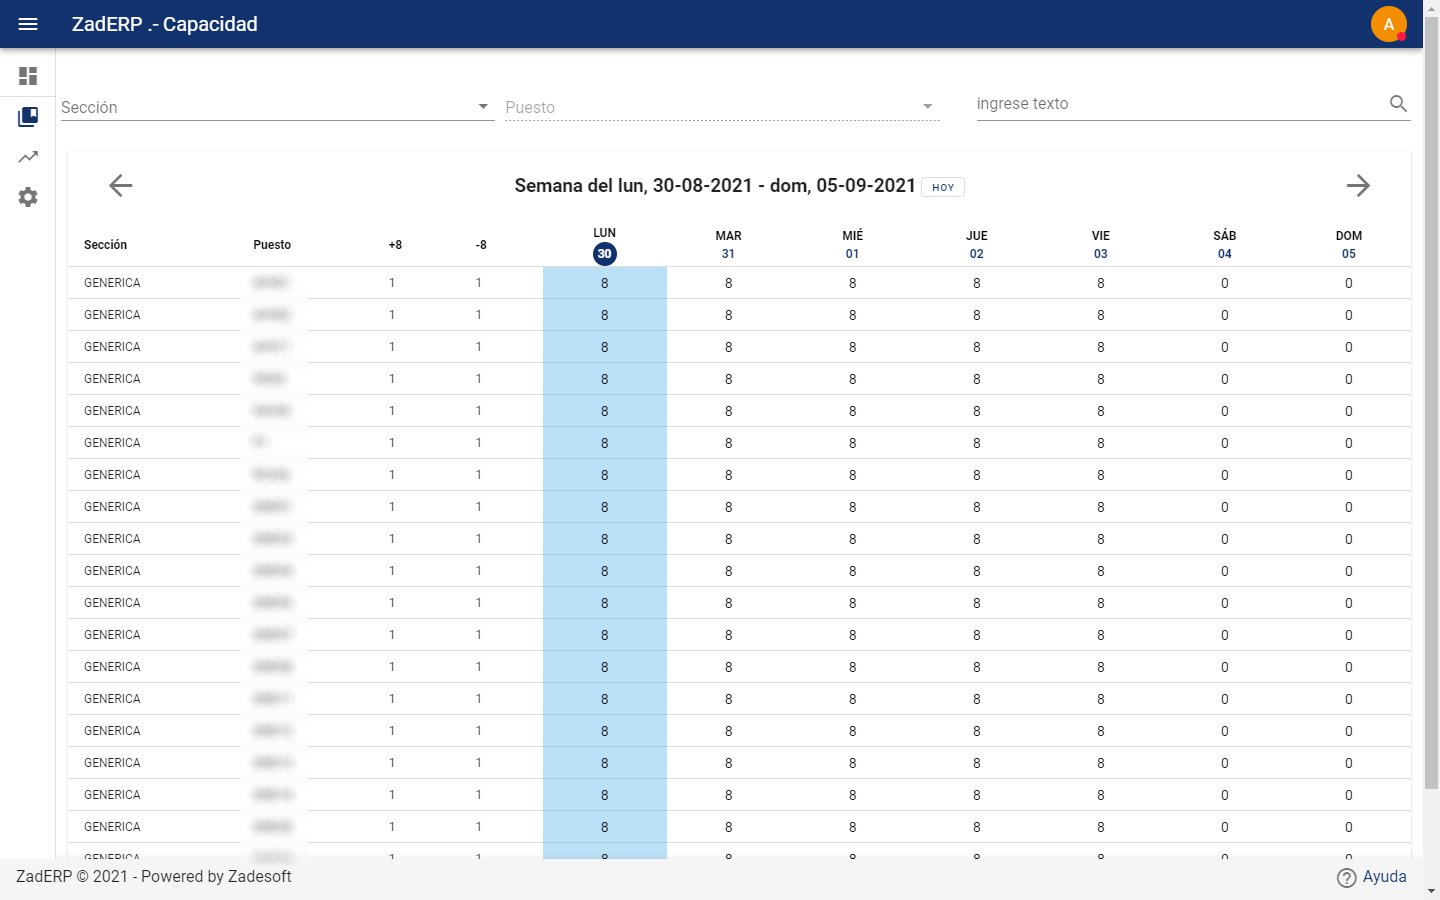Go to previous week with left arrow
The height and width of the screenshot is (900, 1440).
point(121,185)
